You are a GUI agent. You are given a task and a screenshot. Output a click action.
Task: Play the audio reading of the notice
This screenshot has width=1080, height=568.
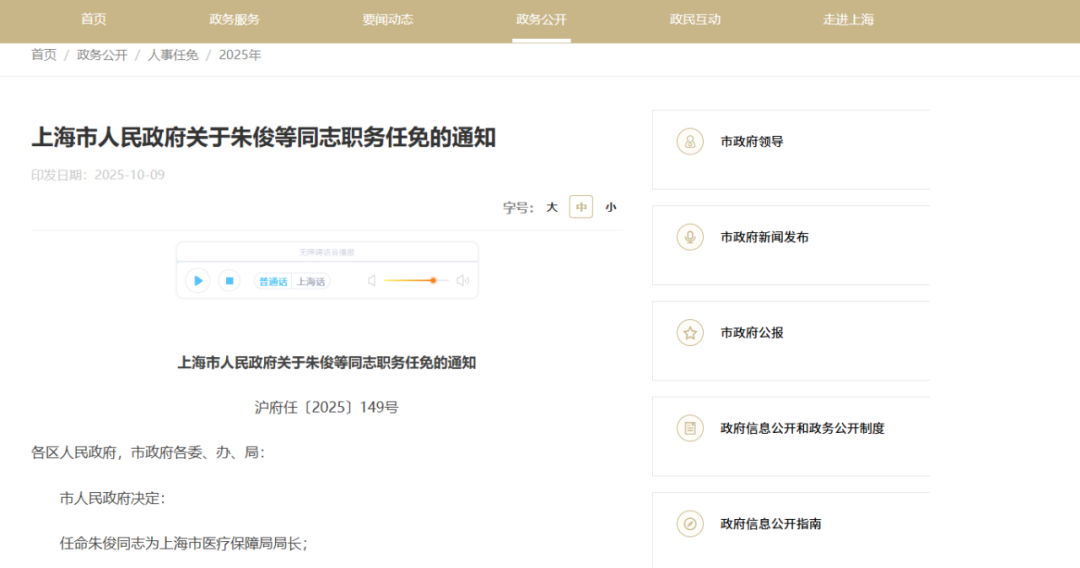click(x=198, y=281)
